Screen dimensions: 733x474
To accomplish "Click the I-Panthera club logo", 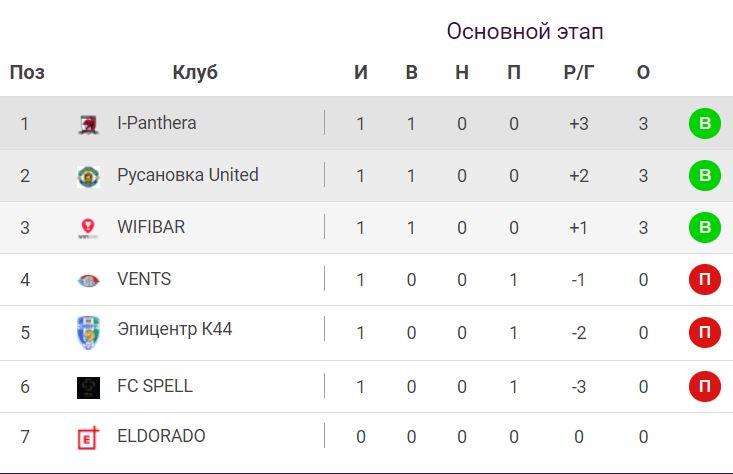I will (x=88, y=124).
